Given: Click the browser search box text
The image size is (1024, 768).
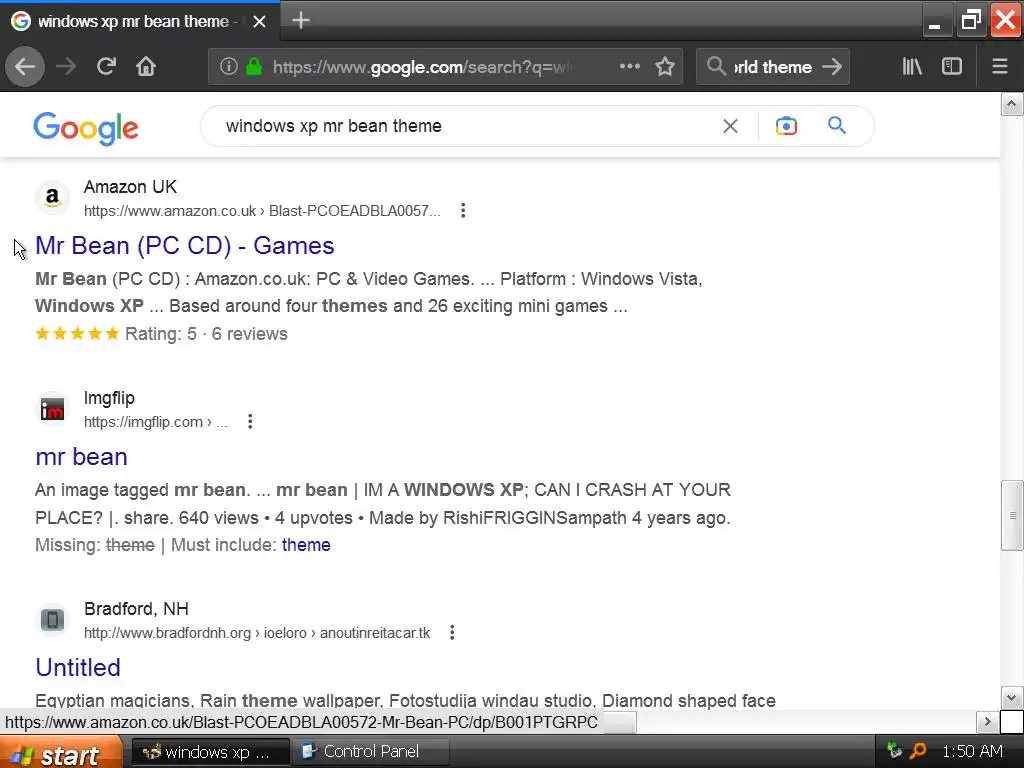Looking at the screenshot, I should (x=773, y=67).
